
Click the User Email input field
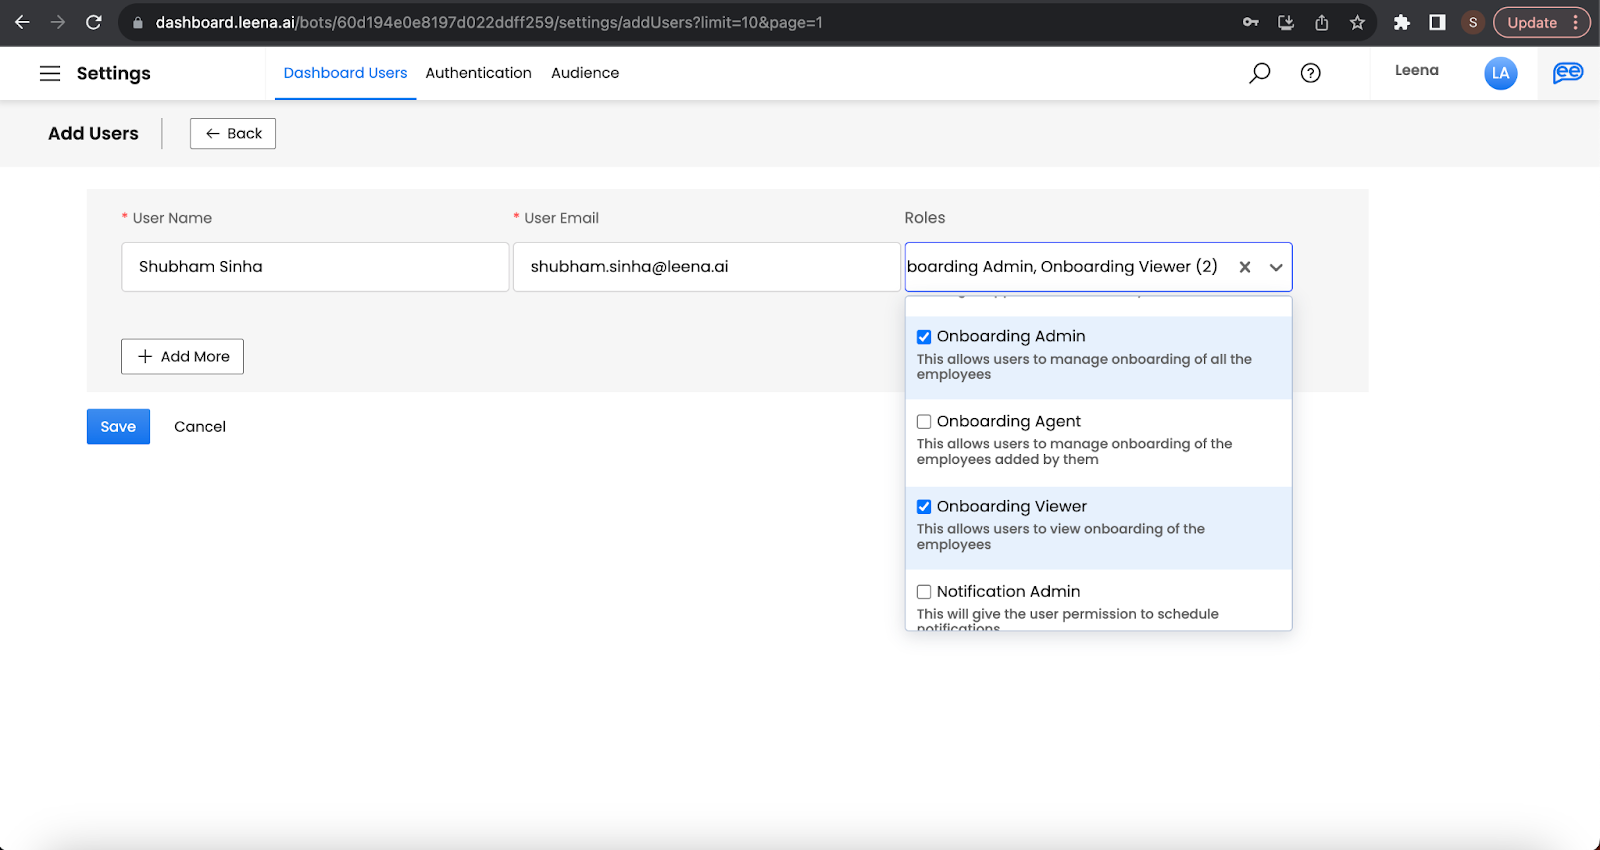pos(707,267)
